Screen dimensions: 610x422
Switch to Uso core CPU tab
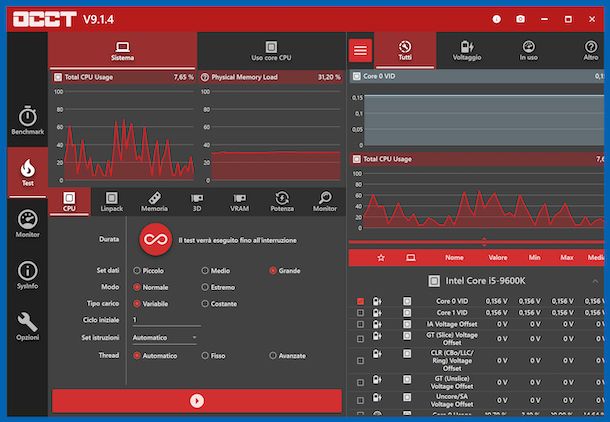click(271, 51)
